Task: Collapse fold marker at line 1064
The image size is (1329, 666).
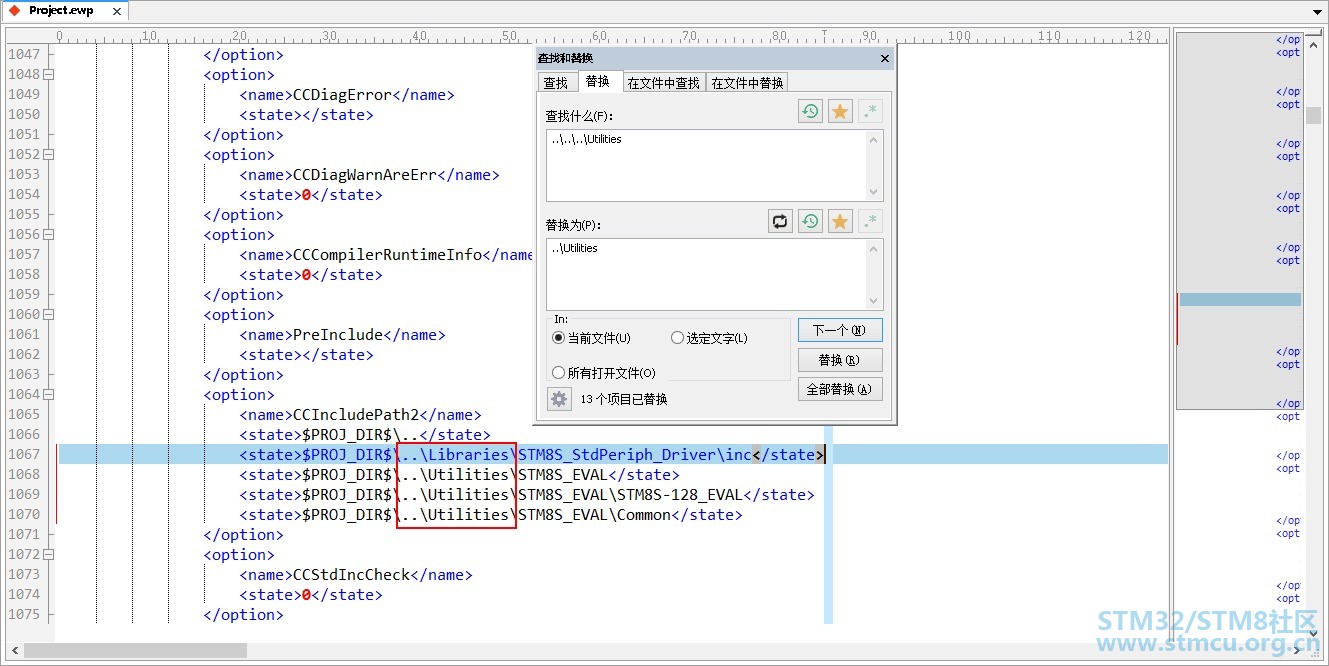Action: 48,395
